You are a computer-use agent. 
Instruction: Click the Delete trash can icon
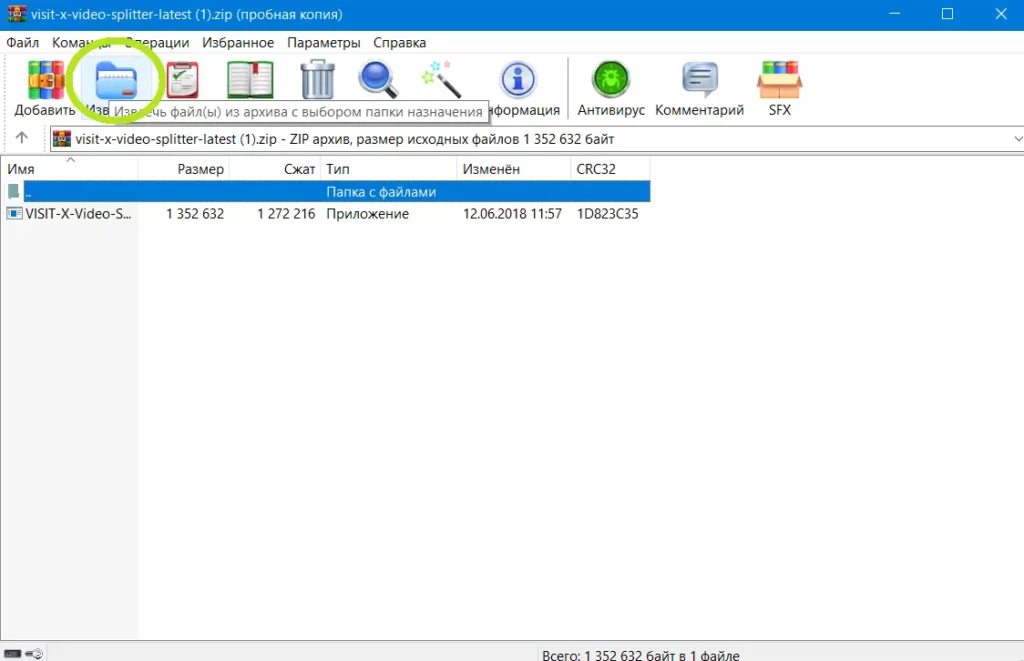(x=317, y=80)
